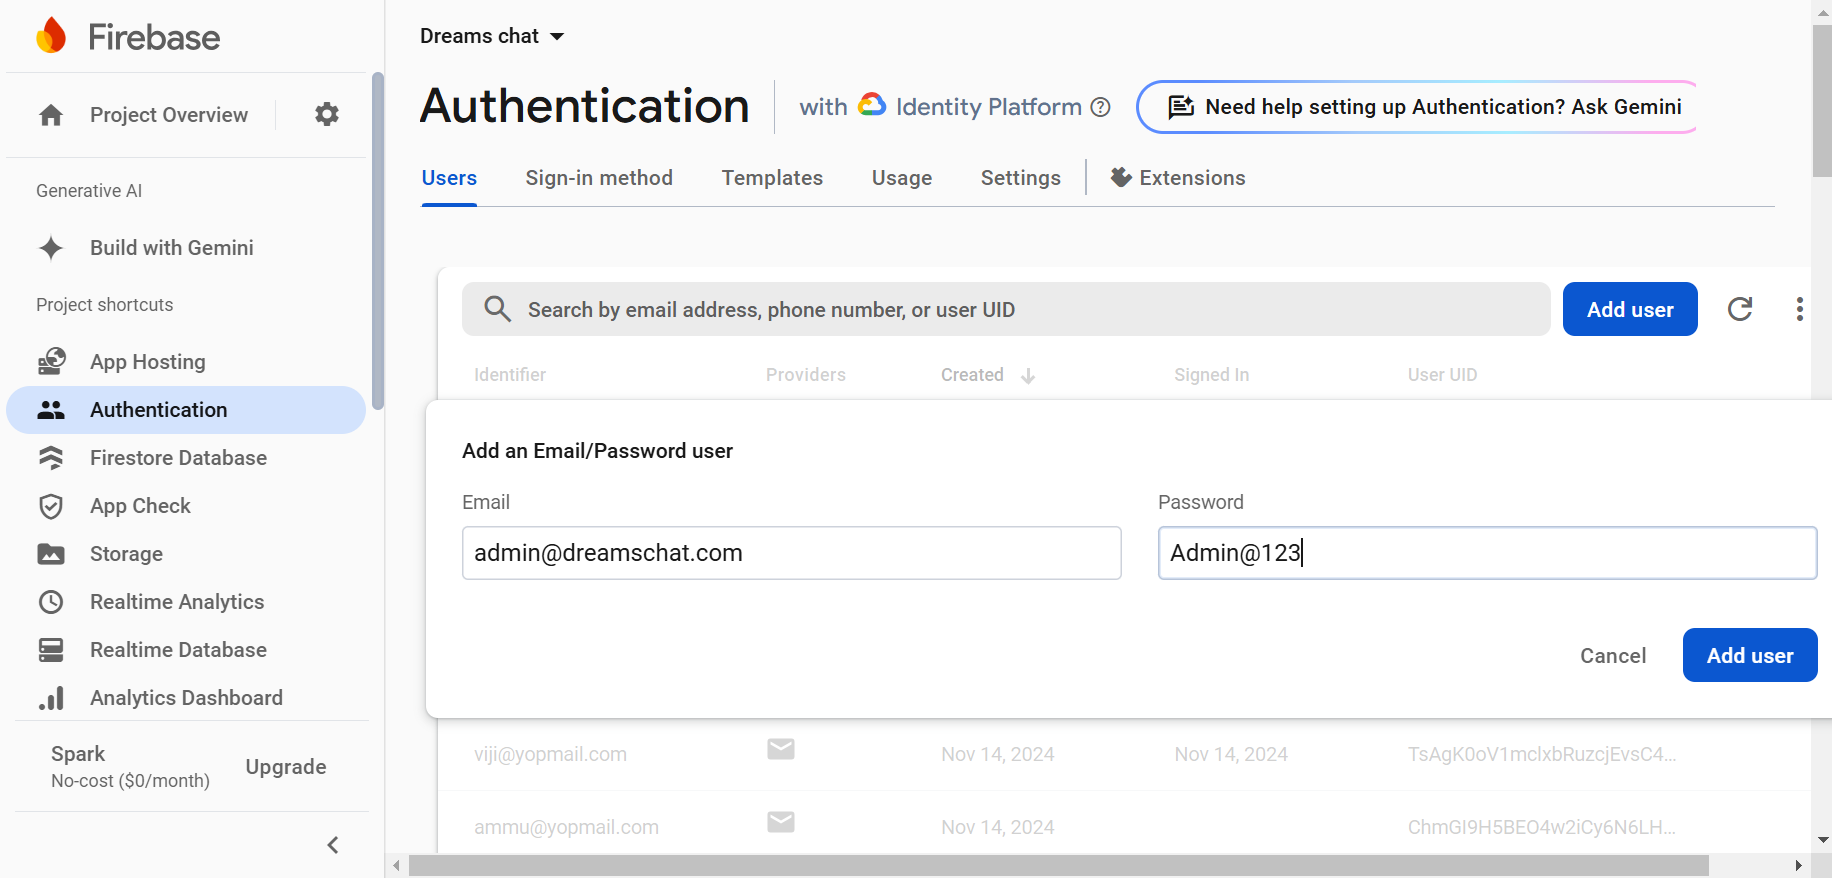Click the top Add user button
Viewport: 1832px width, 878px height.
[1630, 309]
